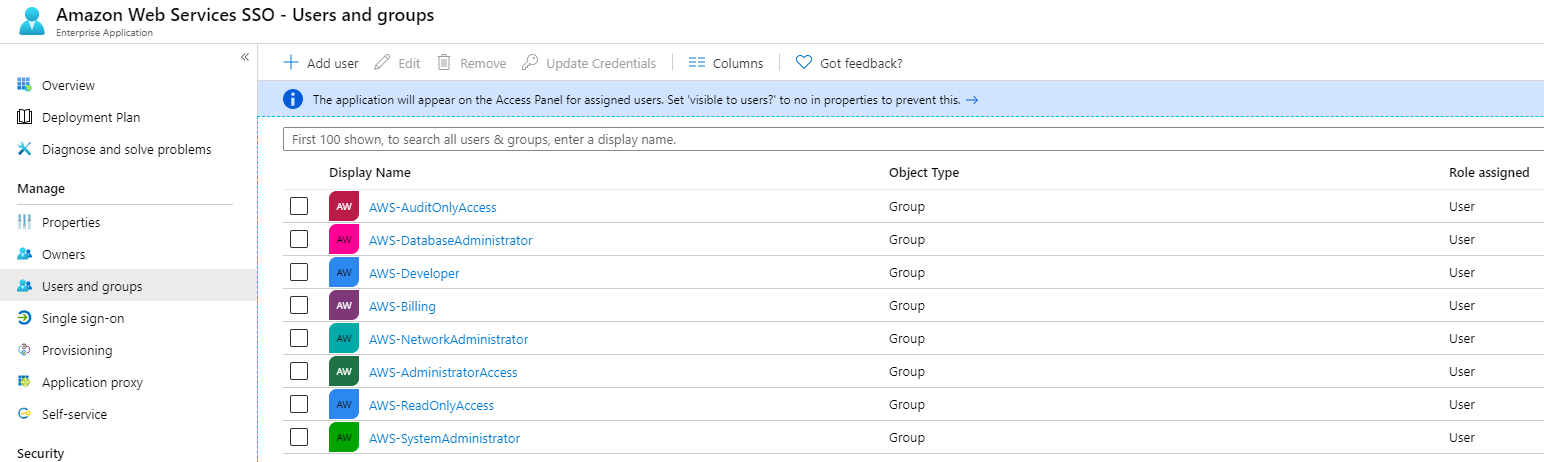Image resolution: width=1544 pixels, height=462 pixels.
Task: Click the Add user plus icon
Action: [x=291, y=63]
